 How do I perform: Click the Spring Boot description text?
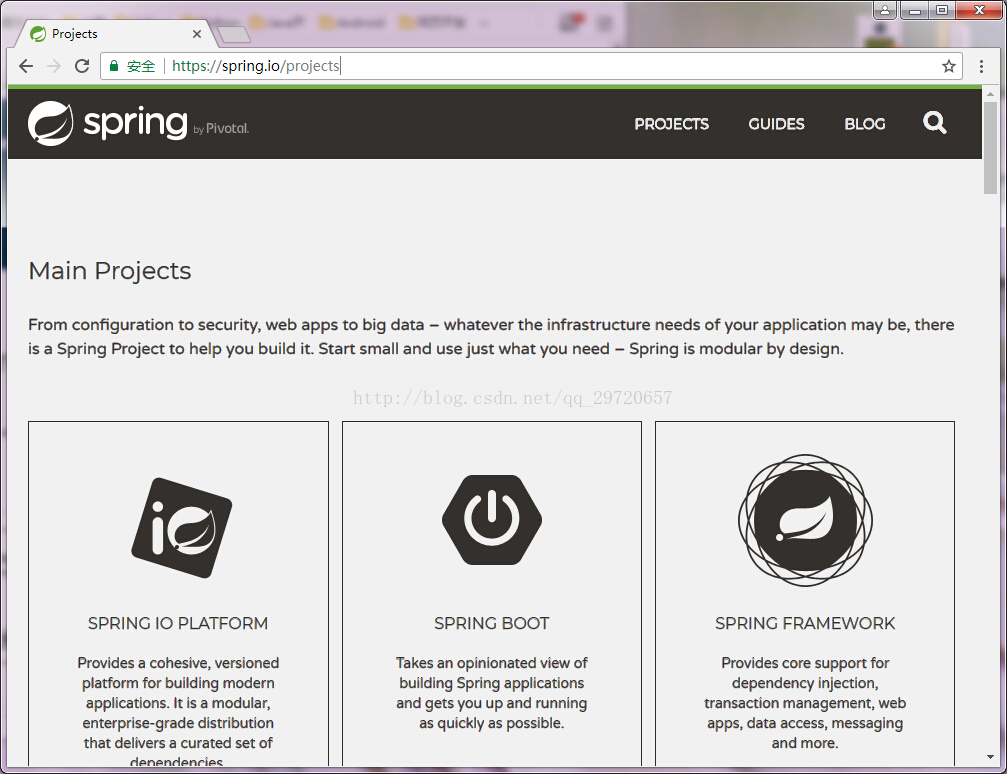(492, 693)
